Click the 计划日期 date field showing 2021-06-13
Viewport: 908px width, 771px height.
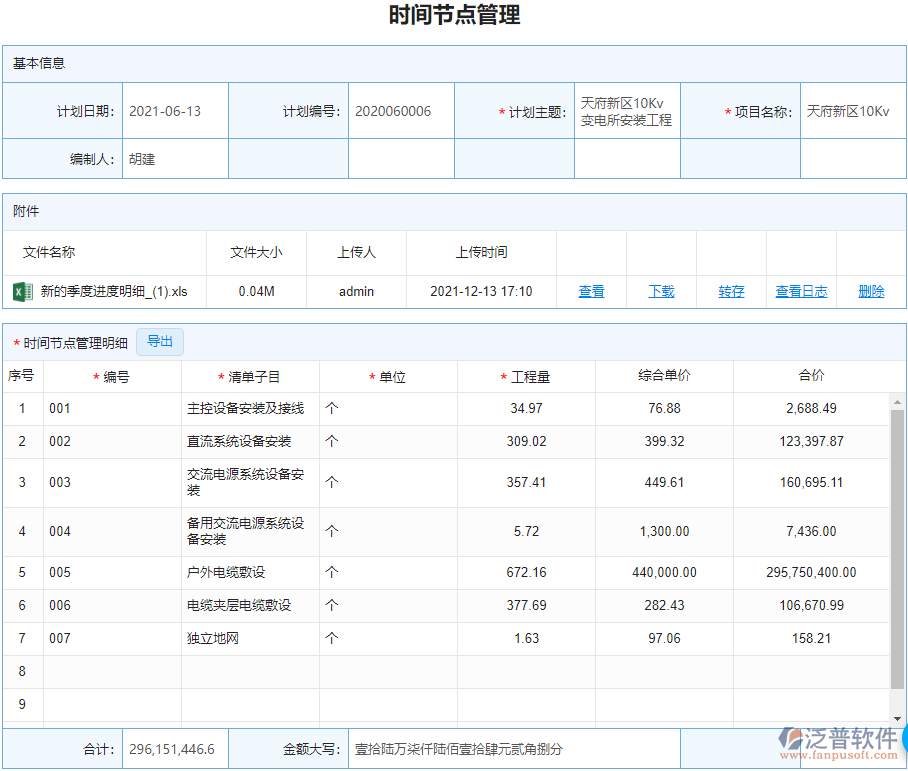pyautogui.click(x=174, y=111)
